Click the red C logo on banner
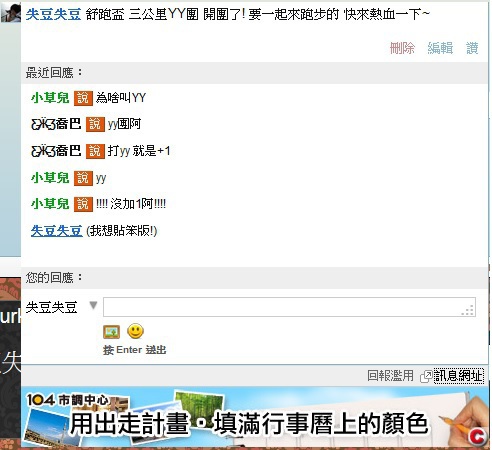 click(x=477, y=436)
